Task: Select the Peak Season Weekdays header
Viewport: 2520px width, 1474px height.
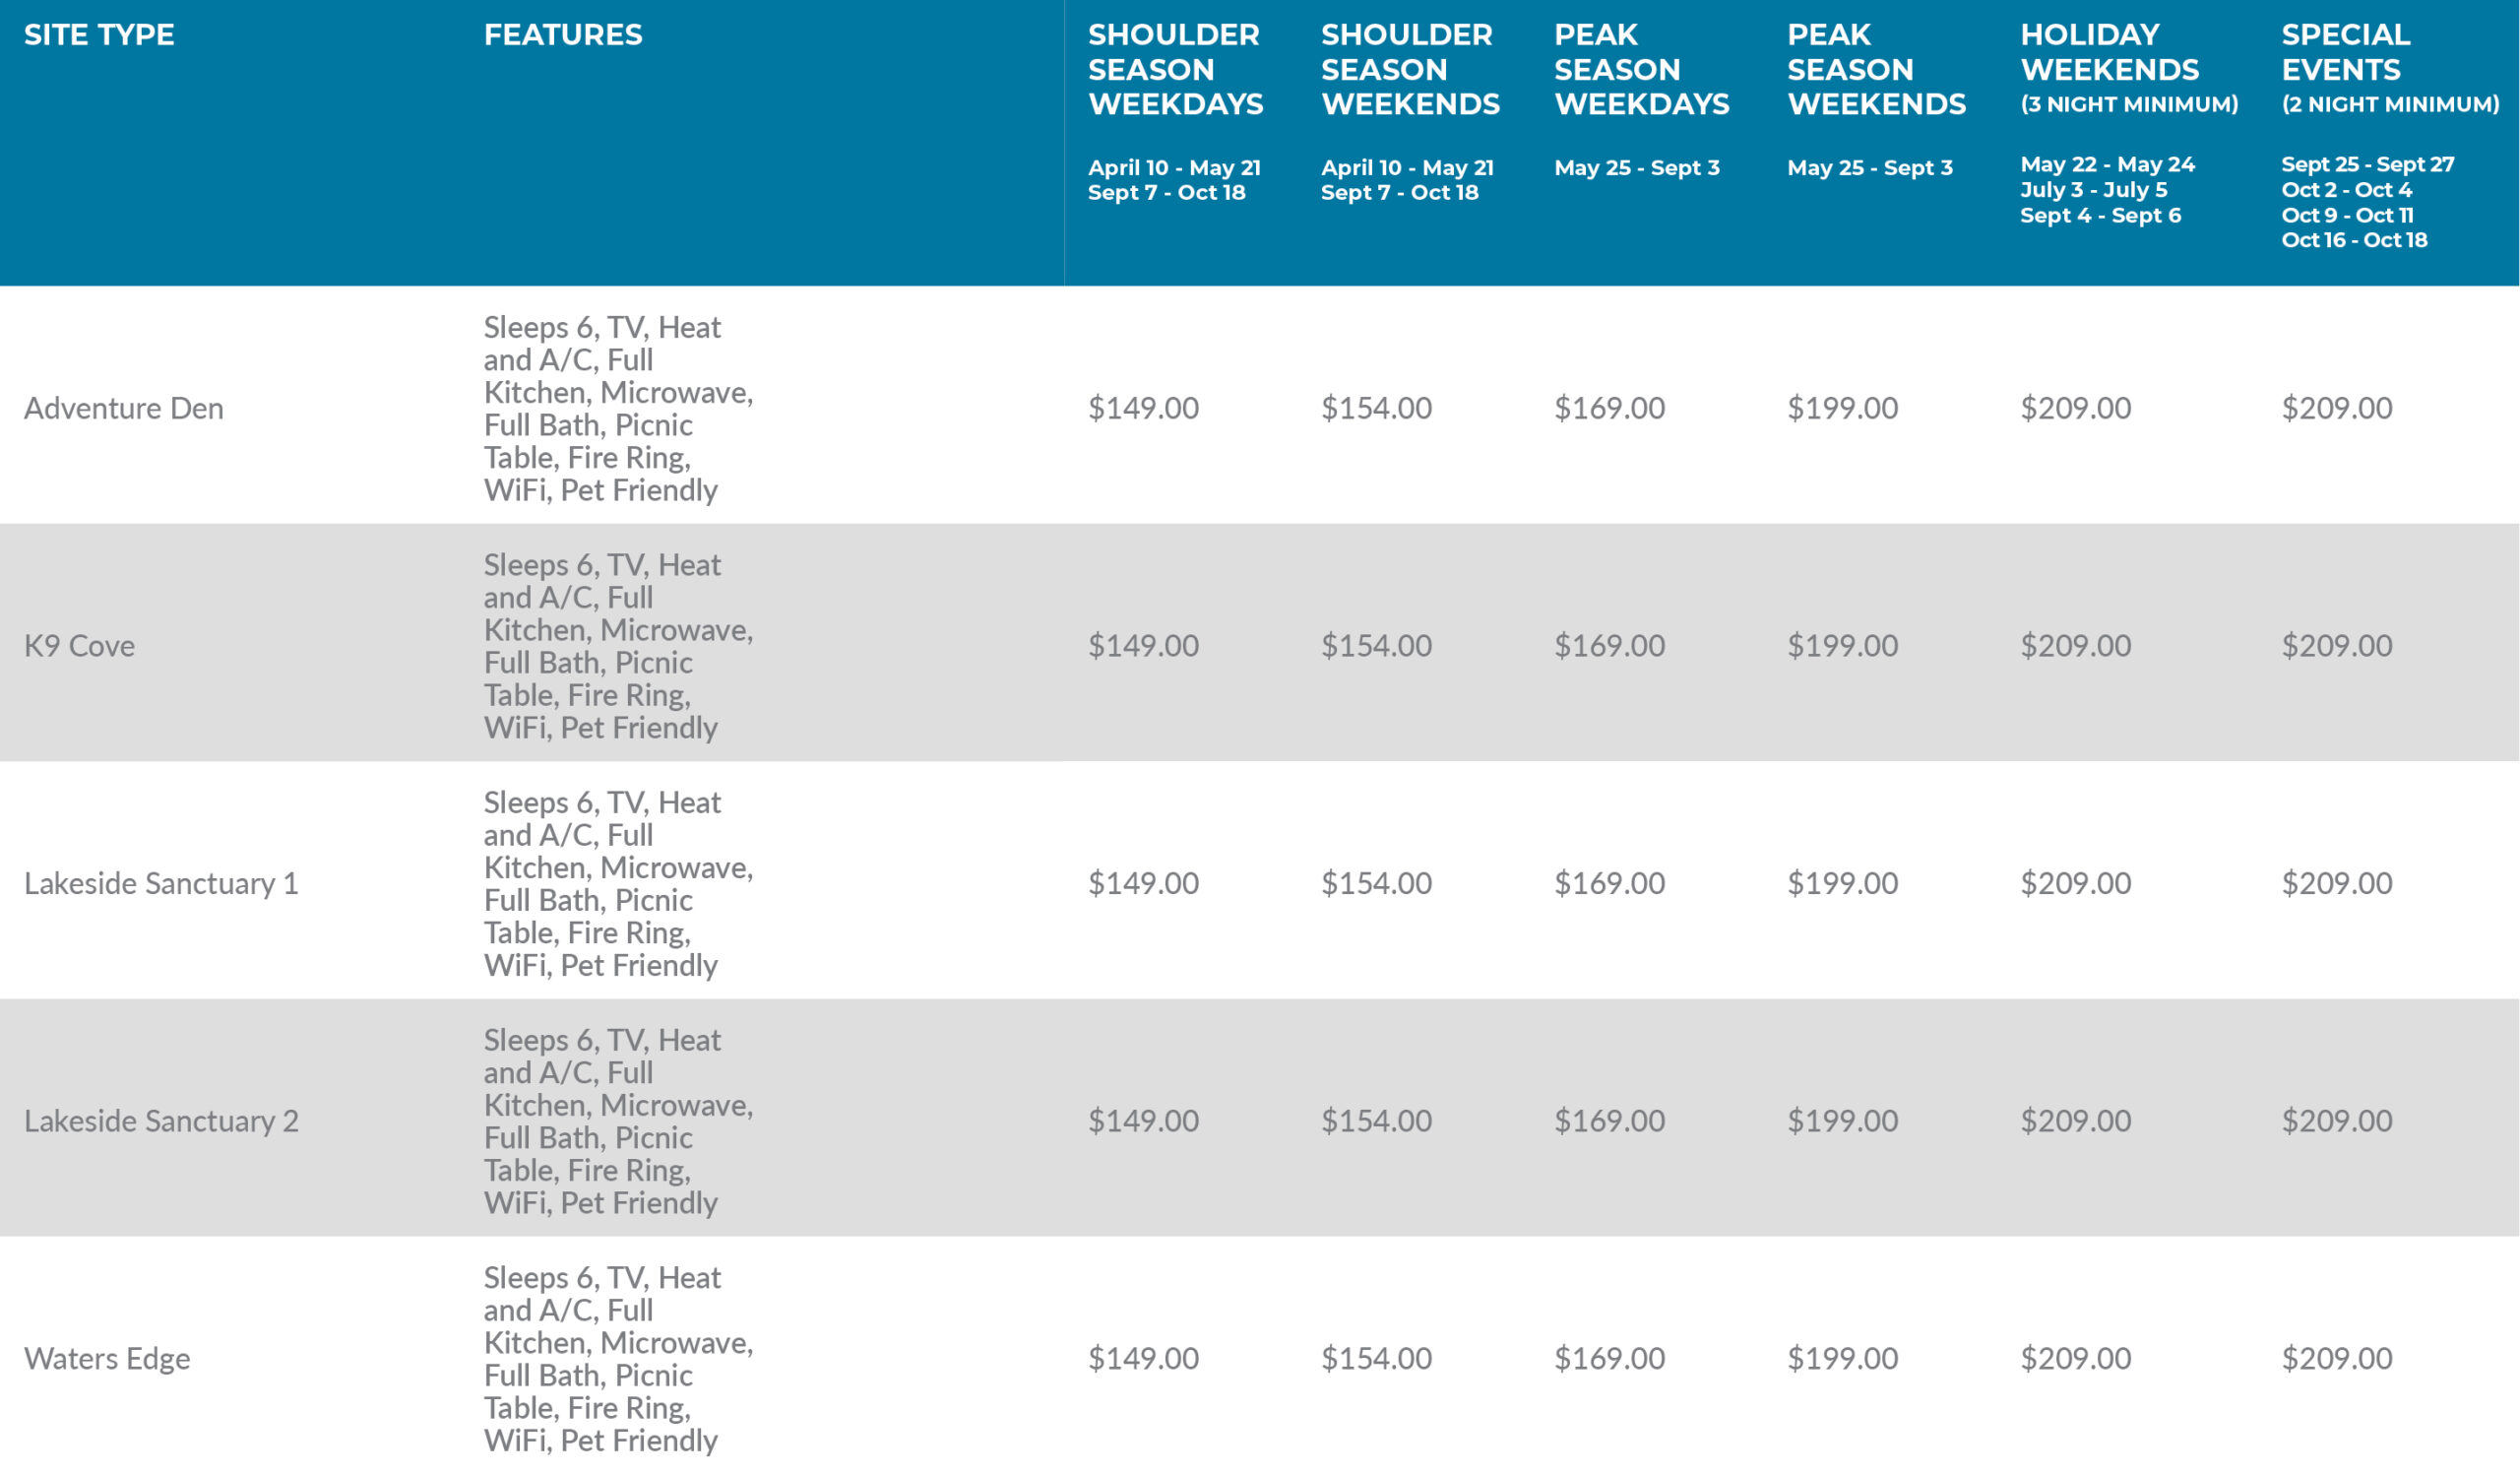Action: [x=1641, y=69]
